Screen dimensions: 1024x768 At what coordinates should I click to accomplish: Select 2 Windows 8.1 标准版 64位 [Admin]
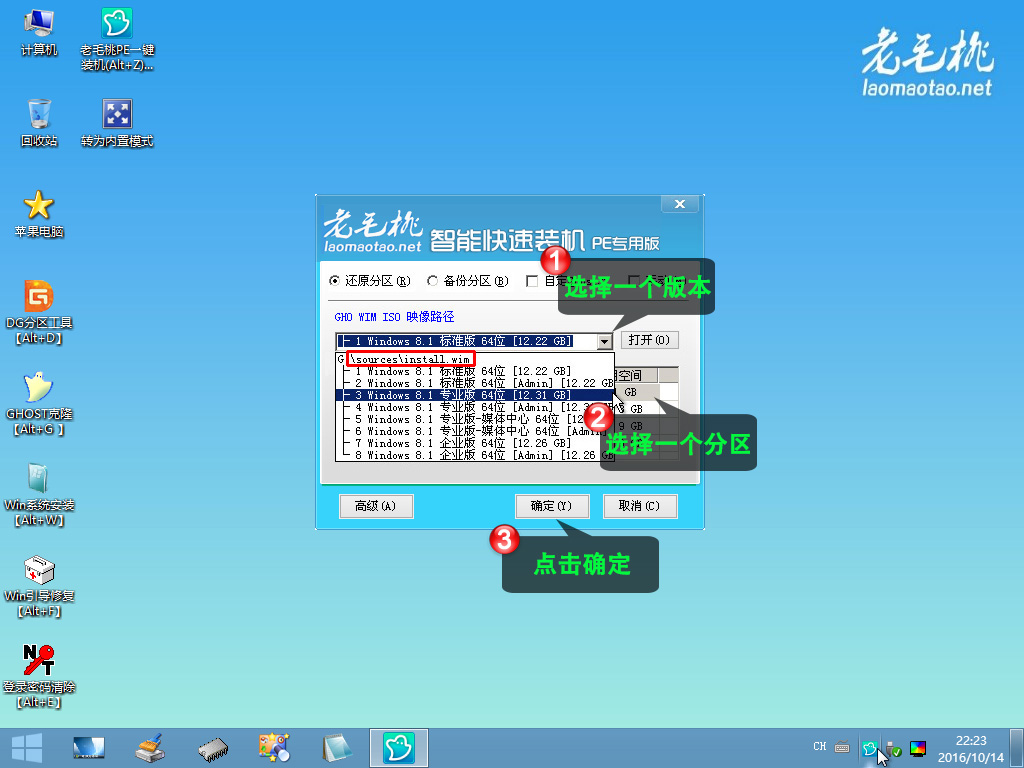pos(475,383)
